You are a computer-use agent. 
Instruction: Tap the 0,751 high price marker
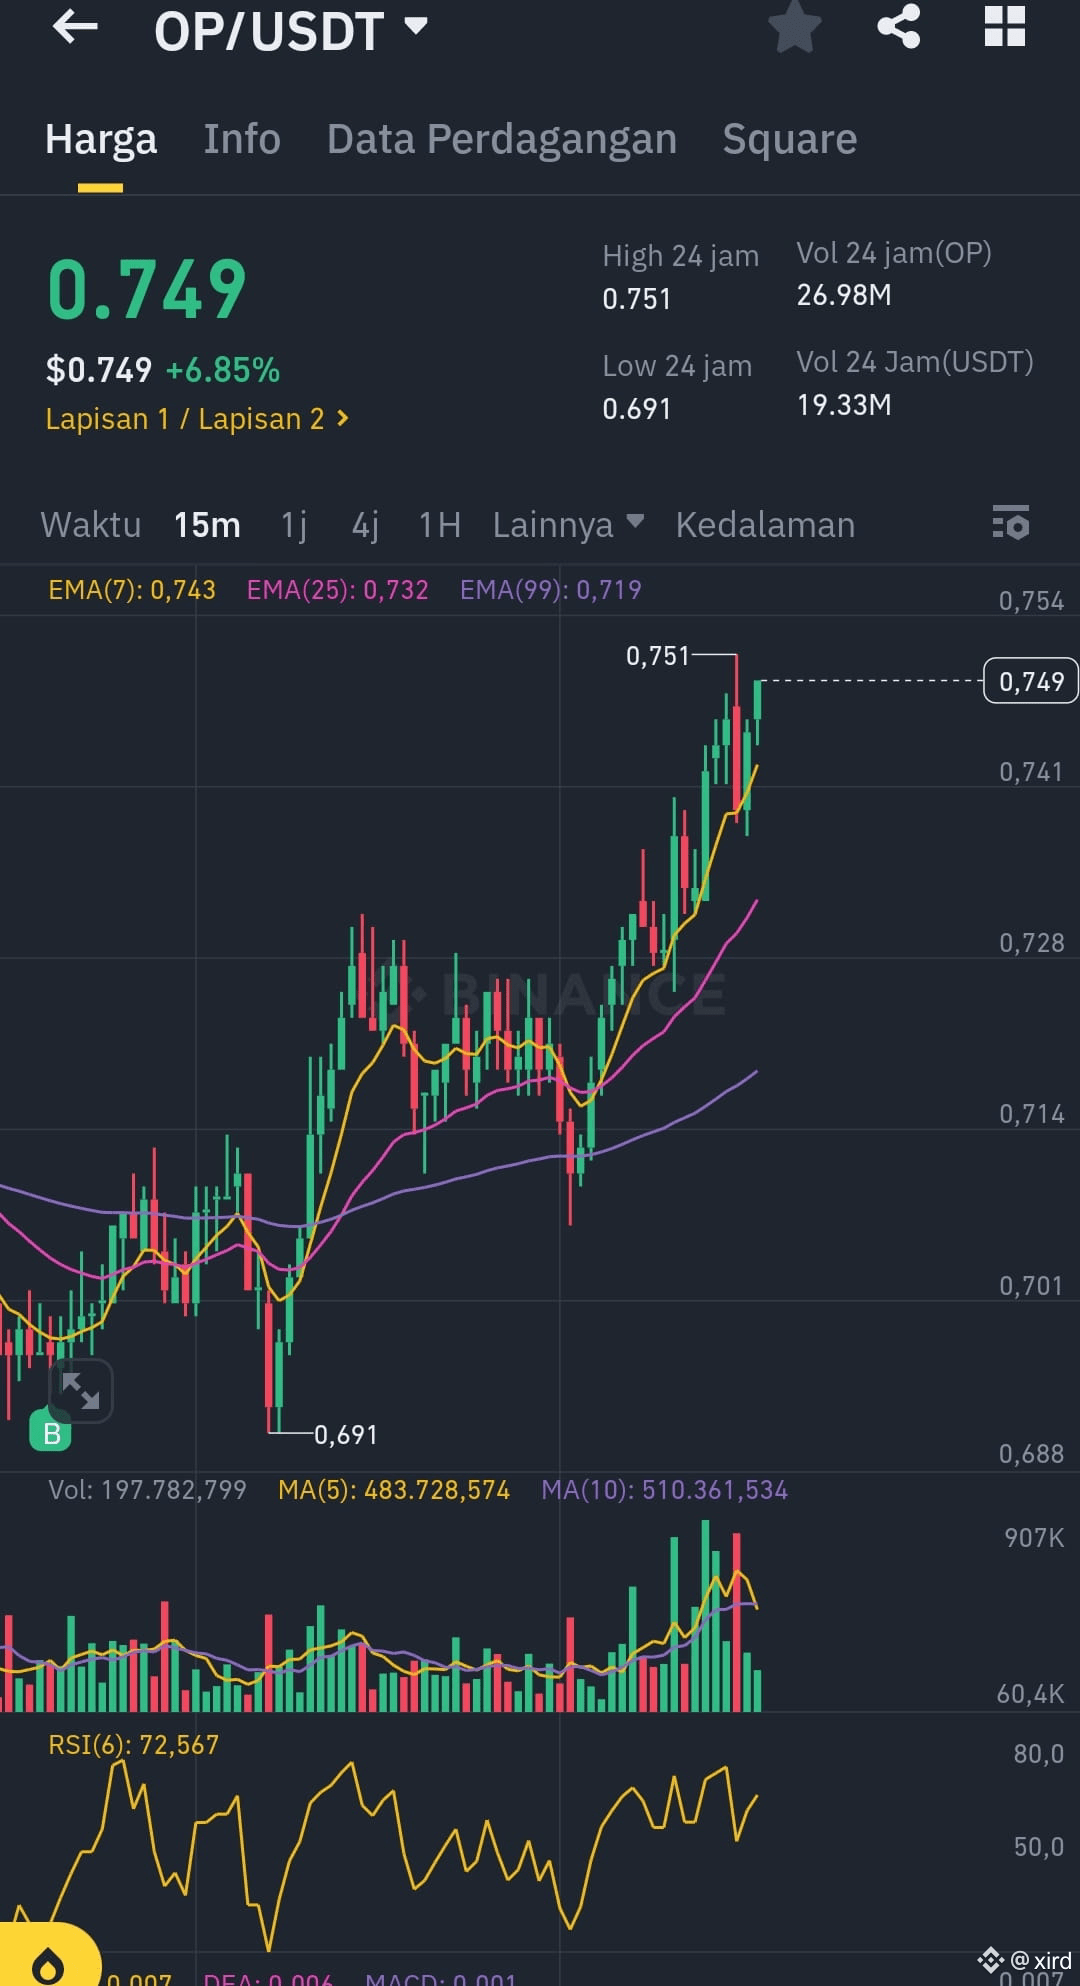coord(658,656)
